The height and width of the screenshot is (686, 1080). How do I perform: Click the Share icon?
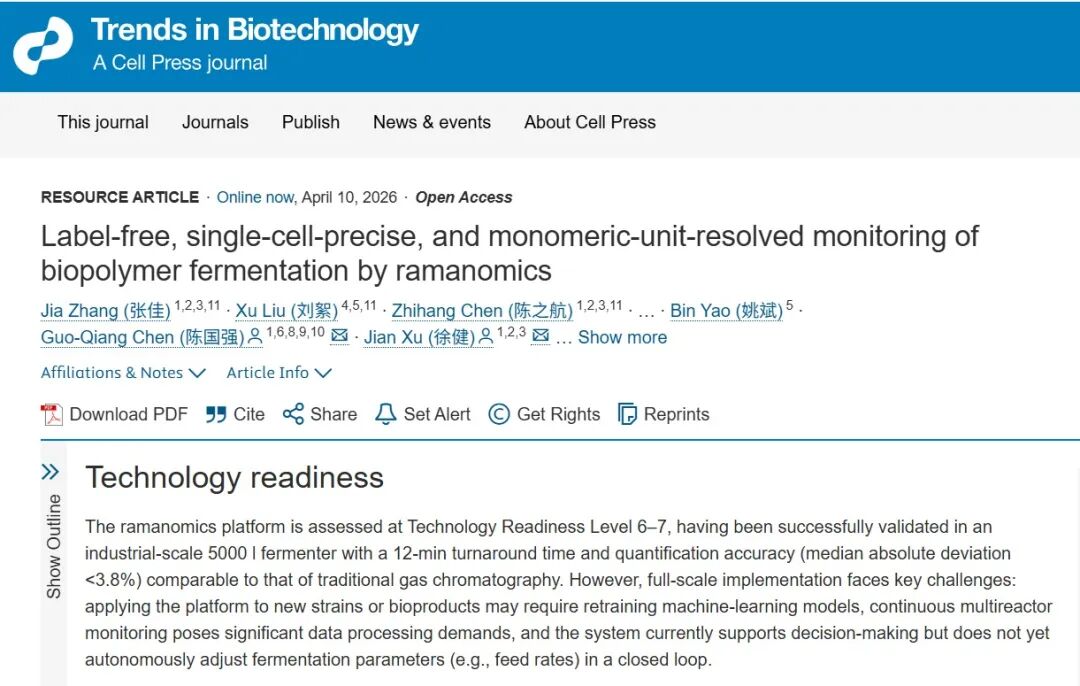click(293, 414)
